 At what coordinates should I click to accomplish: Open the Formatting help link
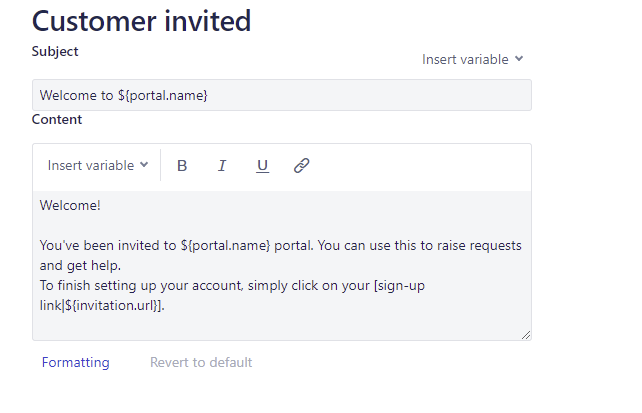point(75,362)
